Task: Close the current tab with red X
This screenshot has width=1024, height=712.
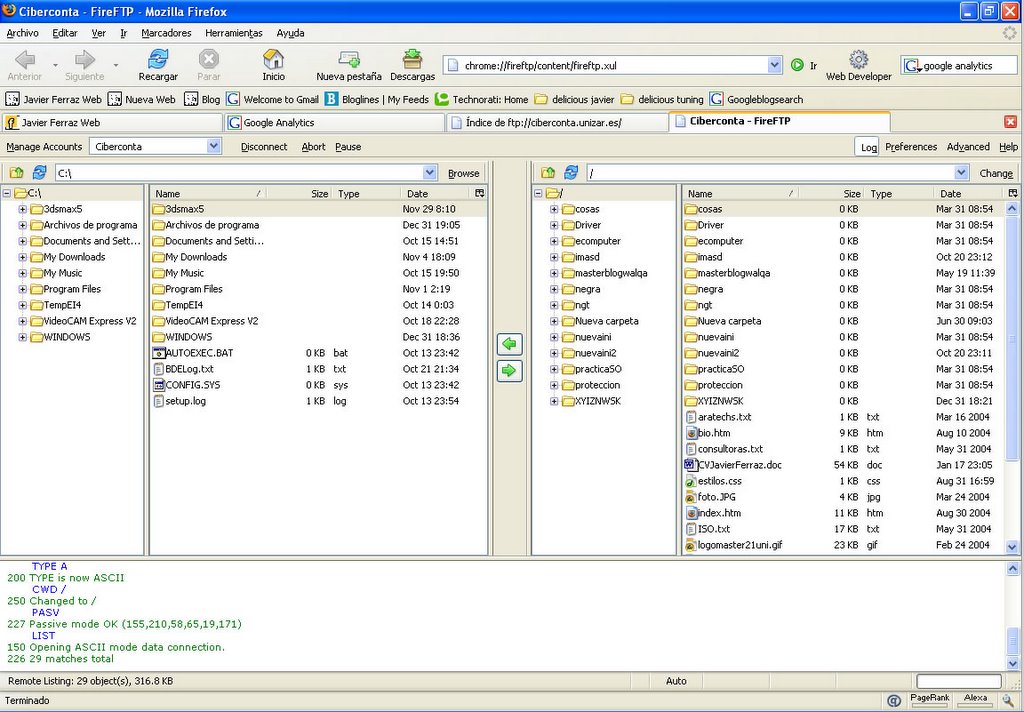Action: point(1010,122)
